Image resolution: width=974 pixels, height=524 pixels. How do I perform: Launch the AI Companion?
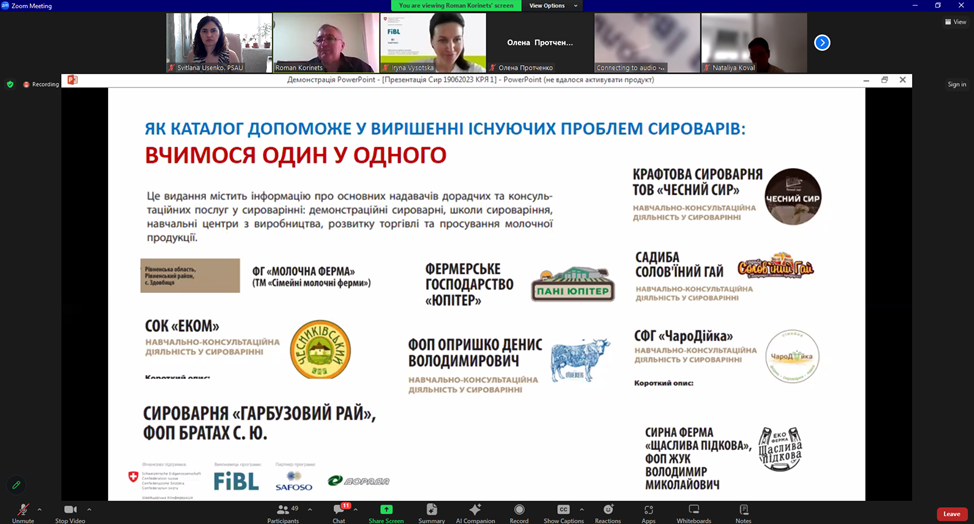click(475, 513)
